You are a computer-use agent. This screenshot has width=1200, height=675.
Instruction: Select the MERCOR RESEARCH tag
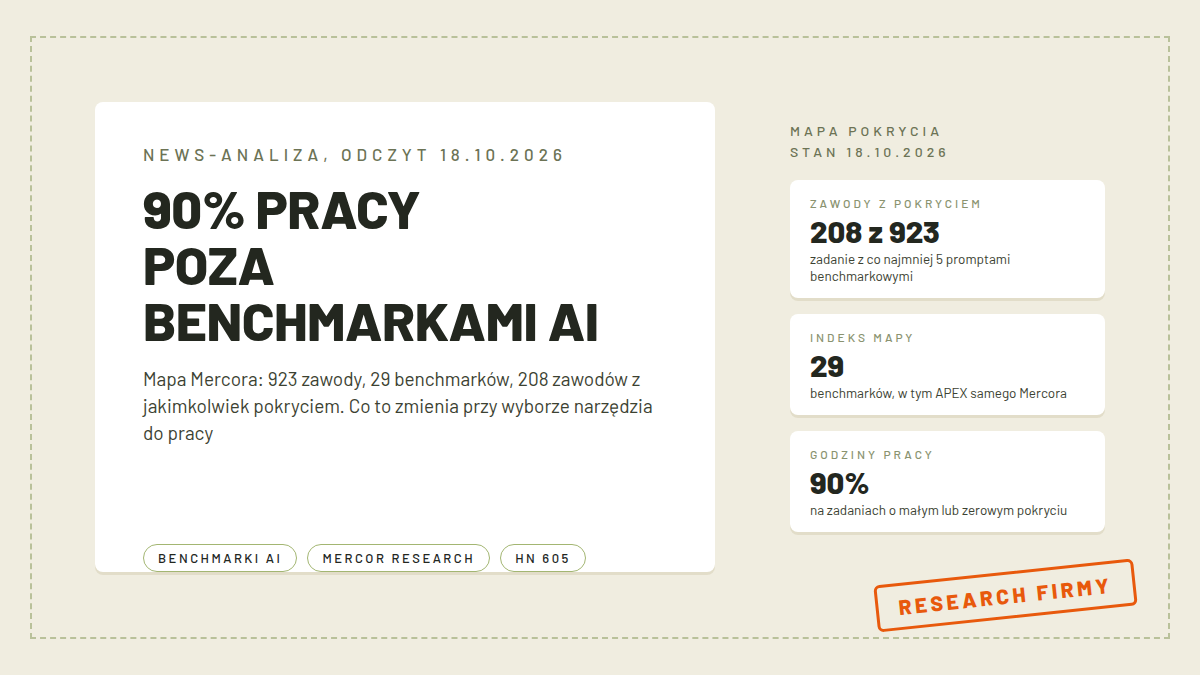pos(398,558)
